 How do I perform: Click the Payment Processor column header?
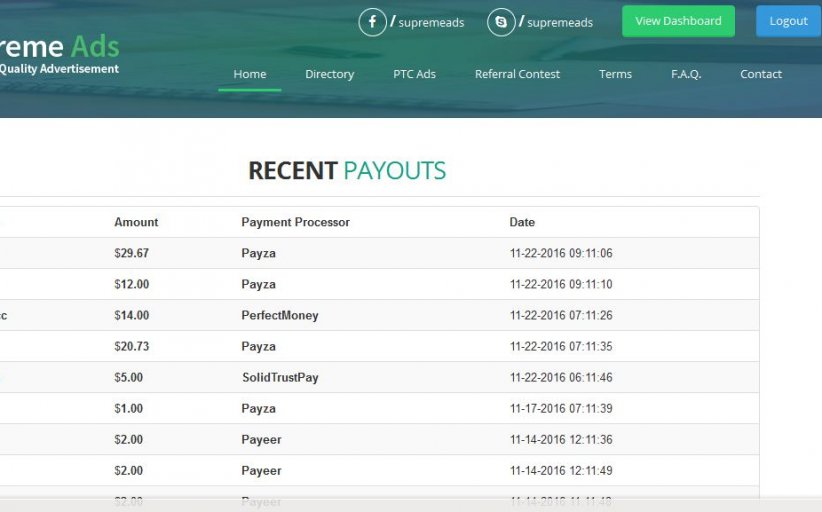[x=295, y=222]
